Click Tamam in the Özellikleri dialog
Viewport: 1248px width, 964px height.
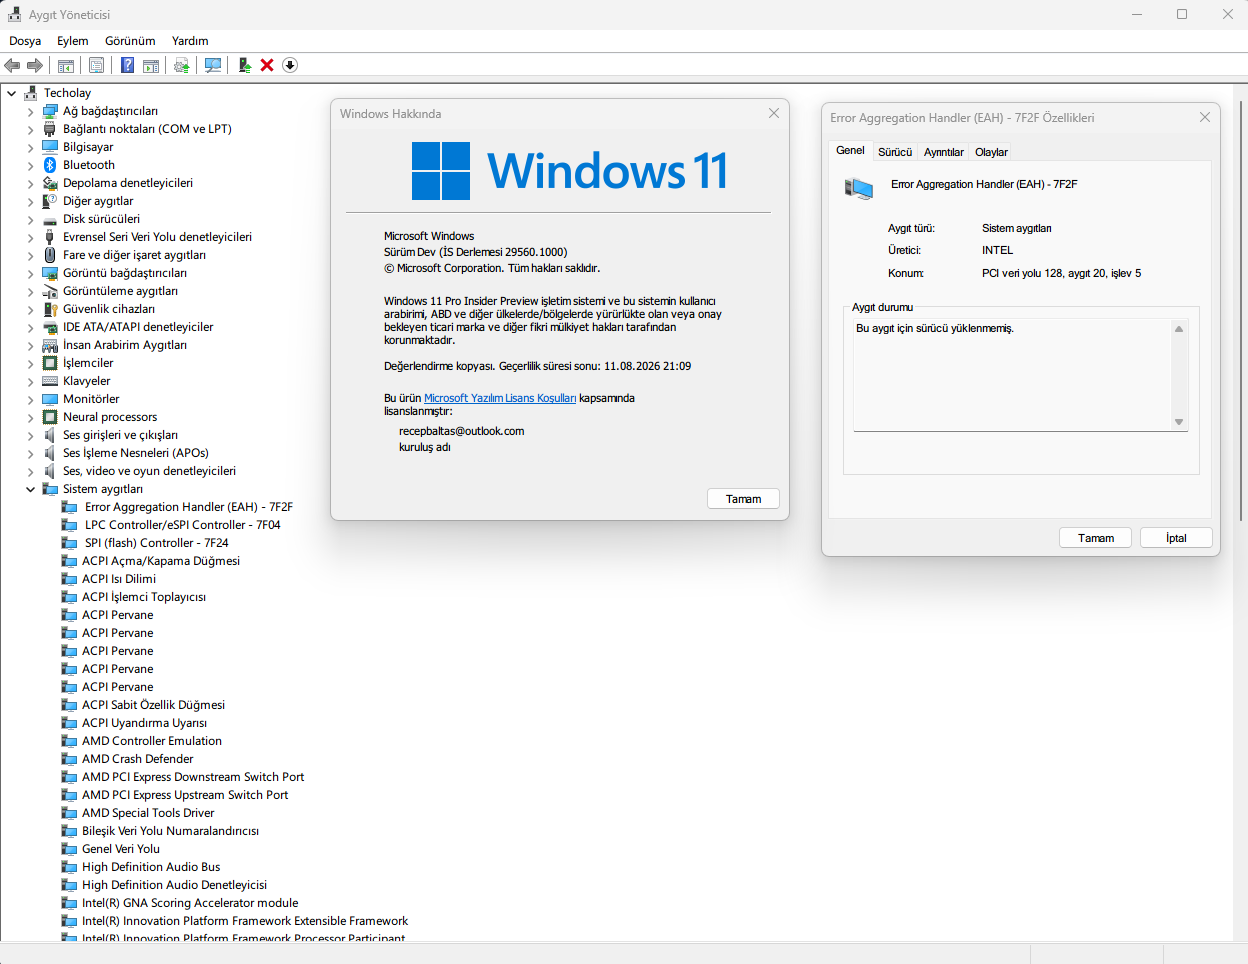point(1095,538)
